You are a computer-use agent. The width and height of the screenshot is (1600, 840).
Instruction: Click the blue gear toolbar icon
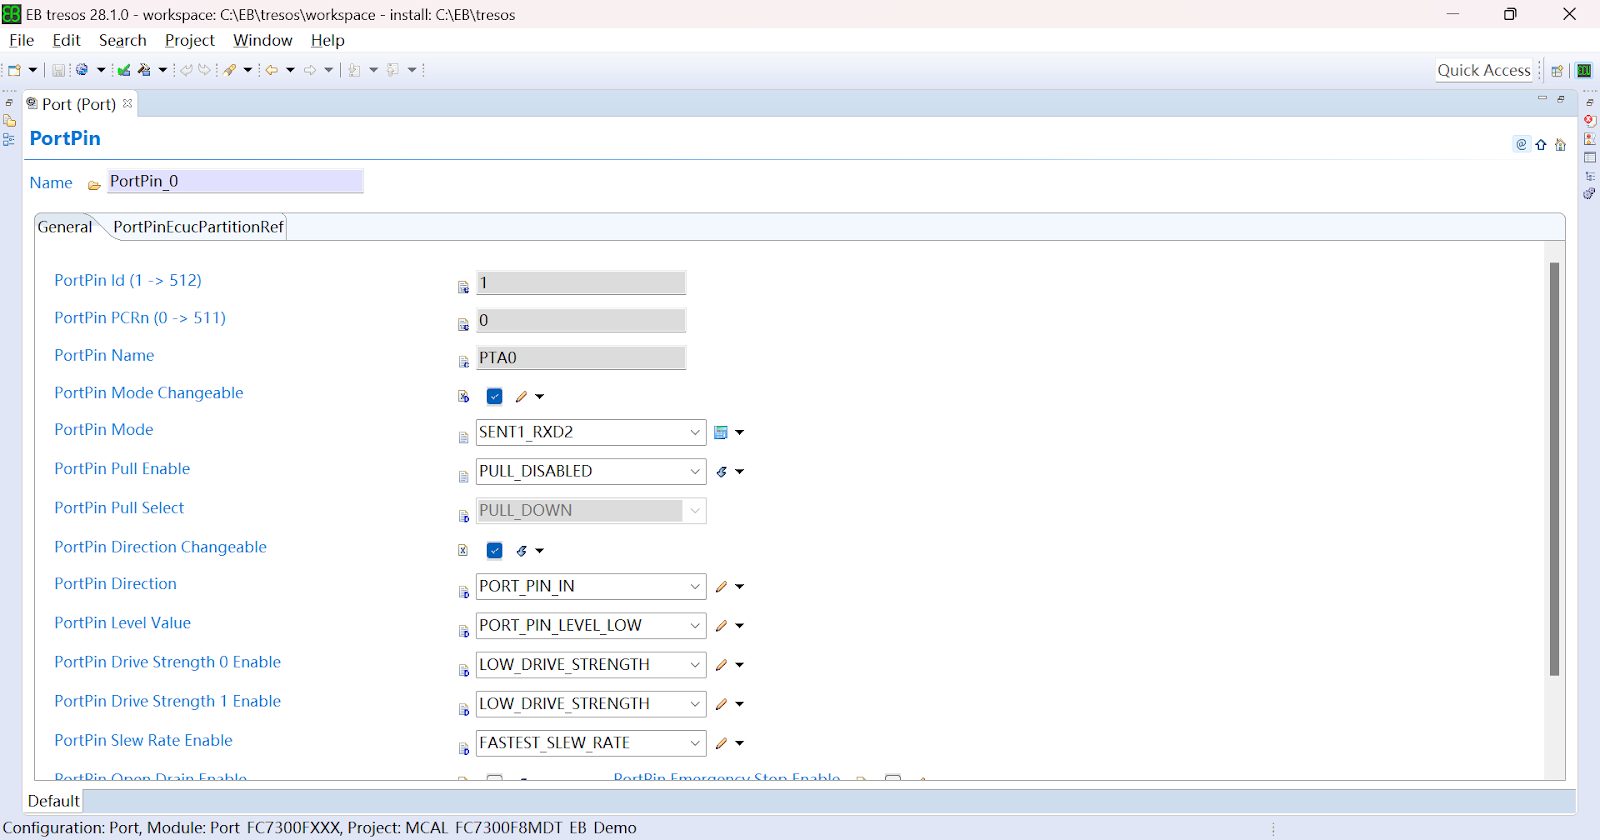pos(82,70)
